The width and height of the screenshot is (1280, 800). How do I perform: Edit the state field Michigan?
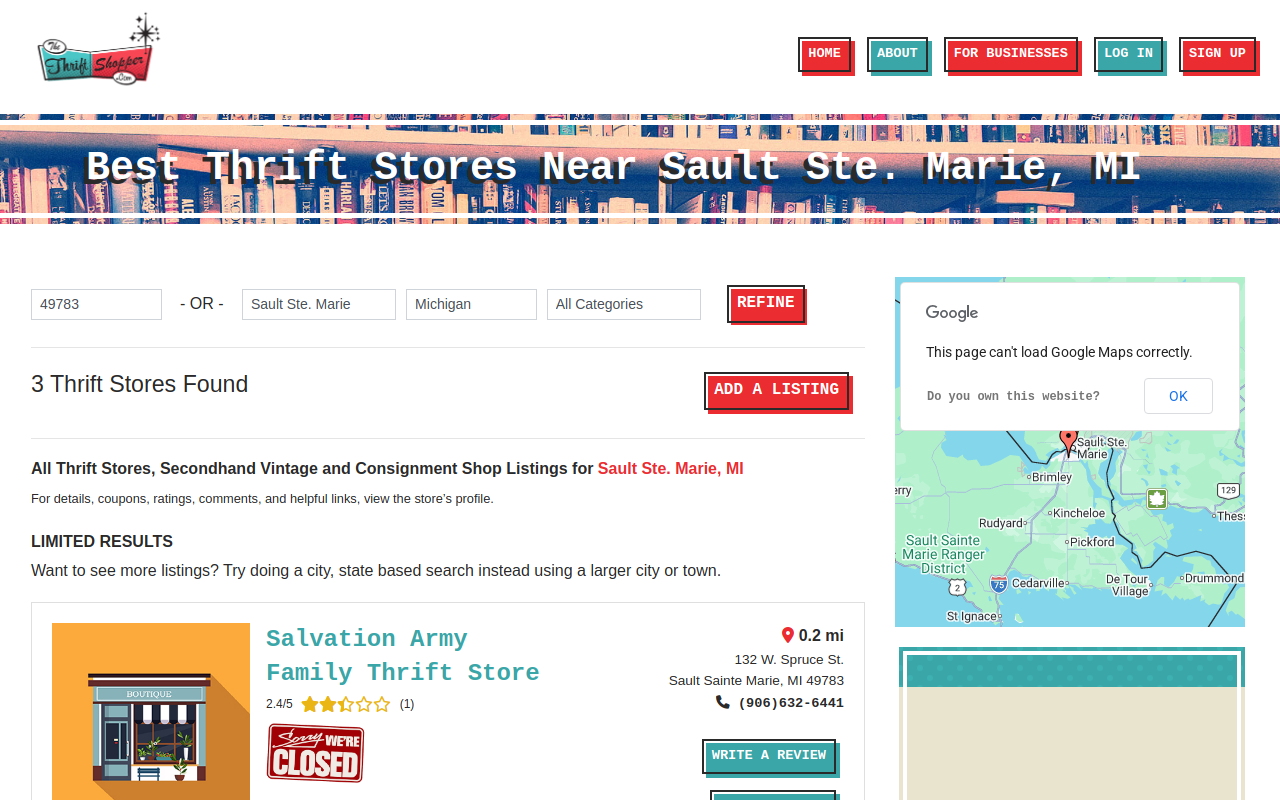pos(471,304)
